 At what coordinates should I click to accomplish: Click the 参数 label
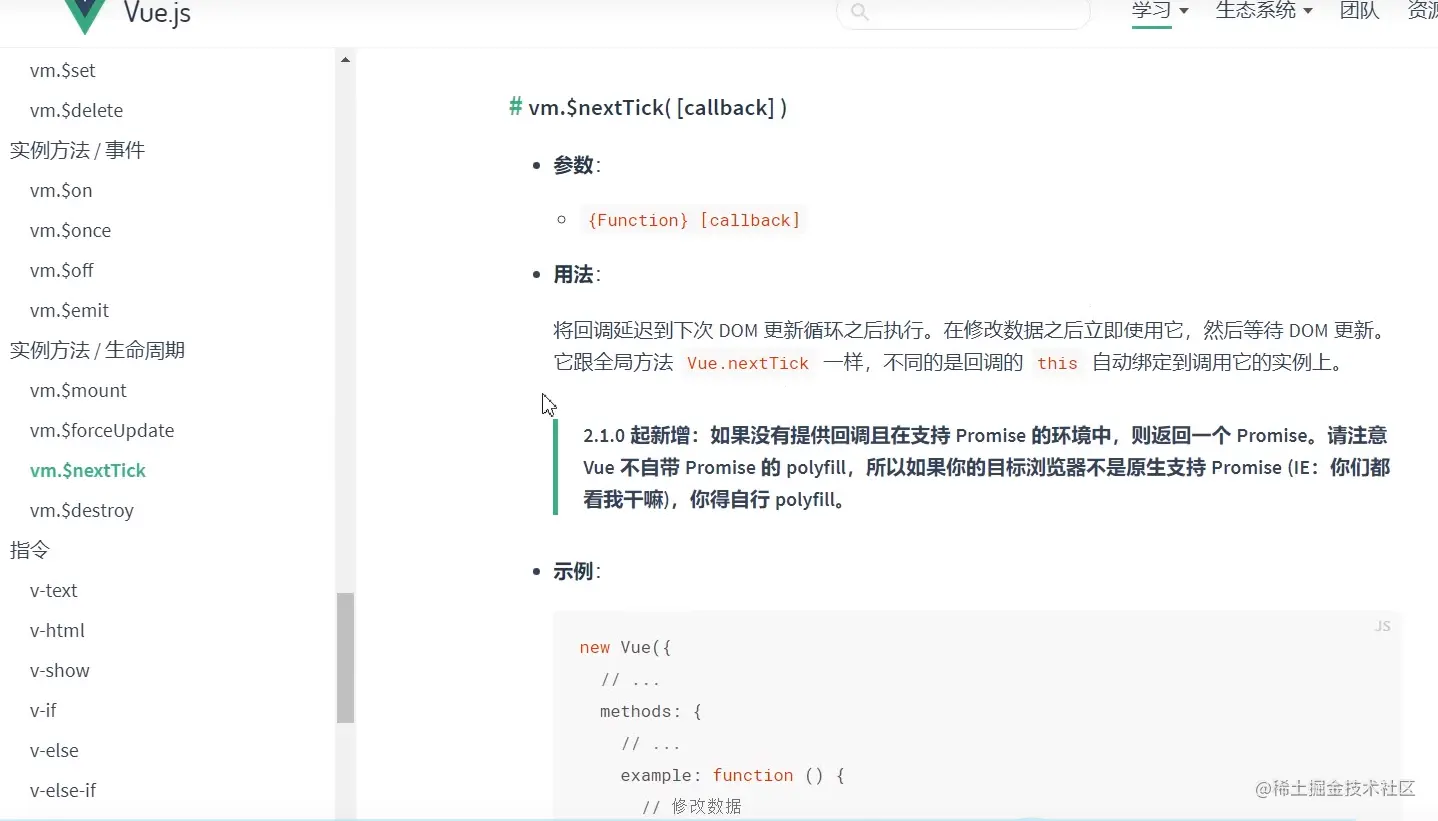[574, 166]
